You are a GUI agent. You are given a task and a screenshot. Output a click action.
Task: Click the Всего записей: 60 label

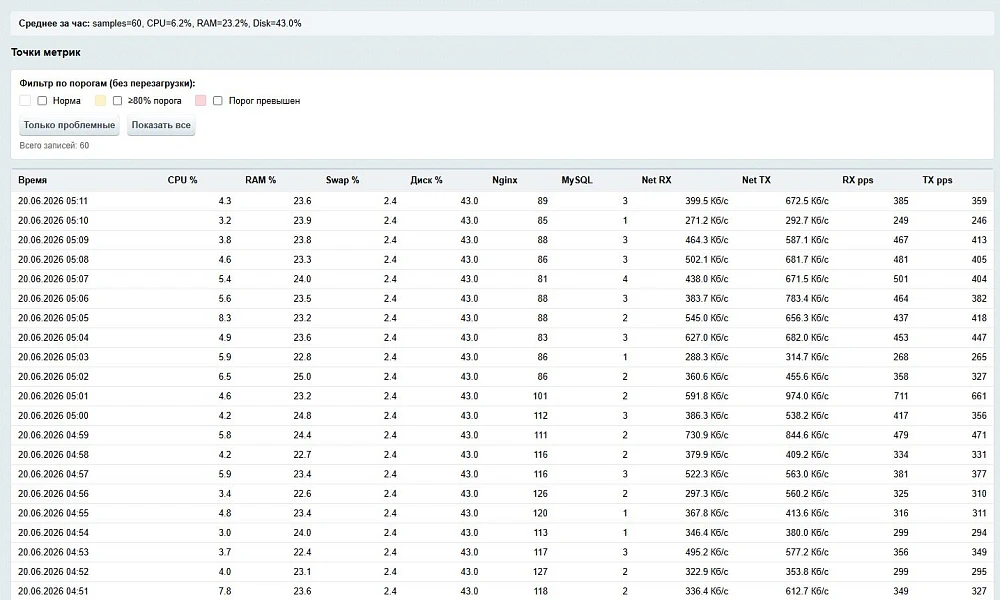tap(54, 145)
